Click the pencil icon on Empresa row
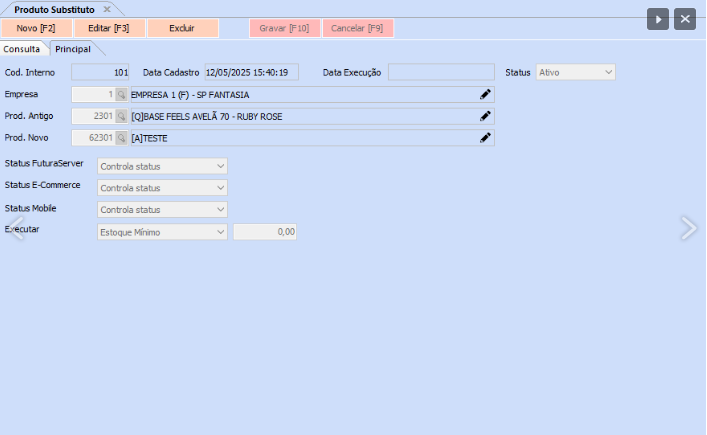Viewport: 707px width, 435px height. click(x=485, y=94)
